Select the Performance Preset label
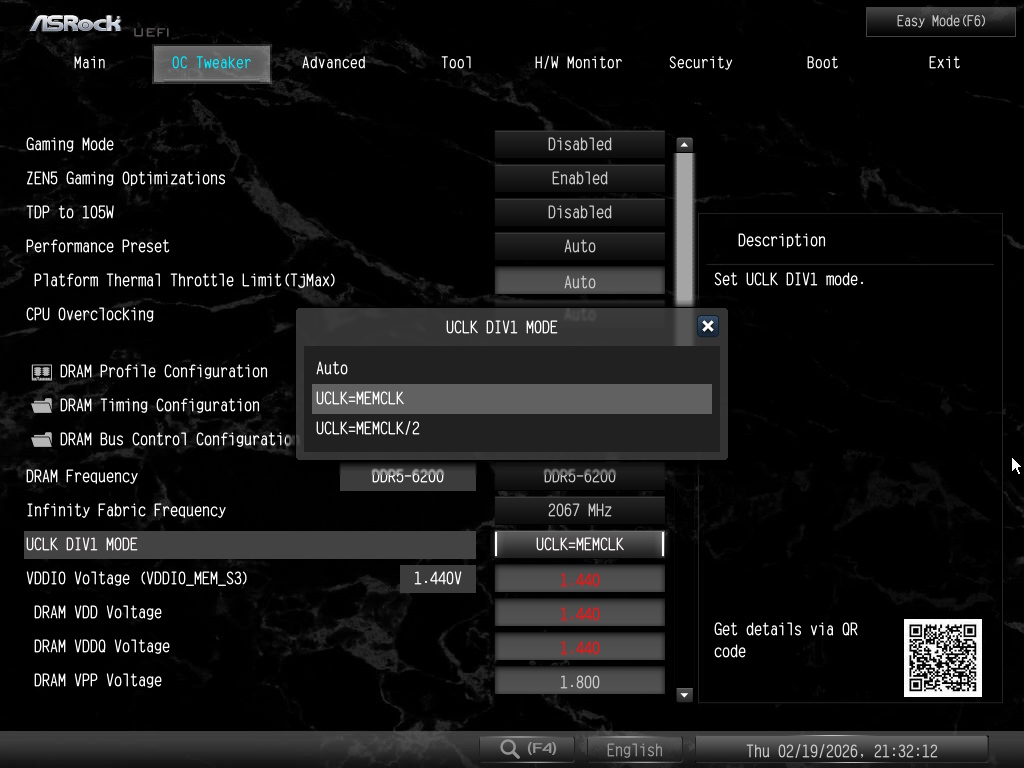The height and width of the screenshot is (768, 1024). pos(97,246)
